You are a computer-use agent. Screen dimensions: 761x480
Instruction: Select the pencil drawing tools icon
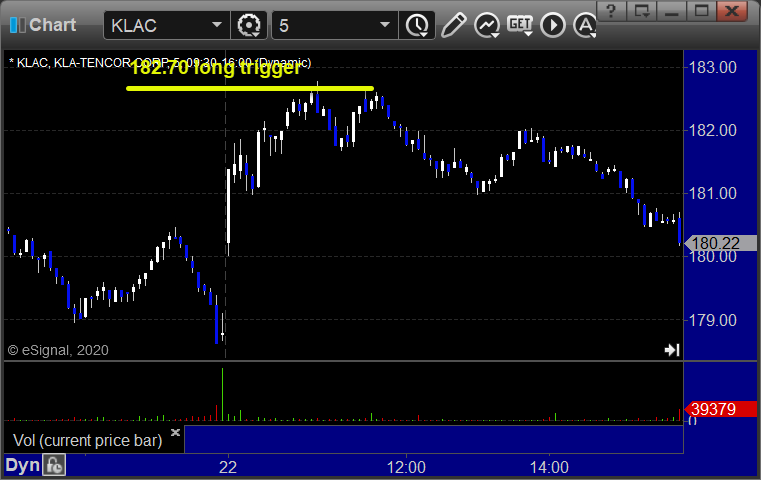[453, 25]
